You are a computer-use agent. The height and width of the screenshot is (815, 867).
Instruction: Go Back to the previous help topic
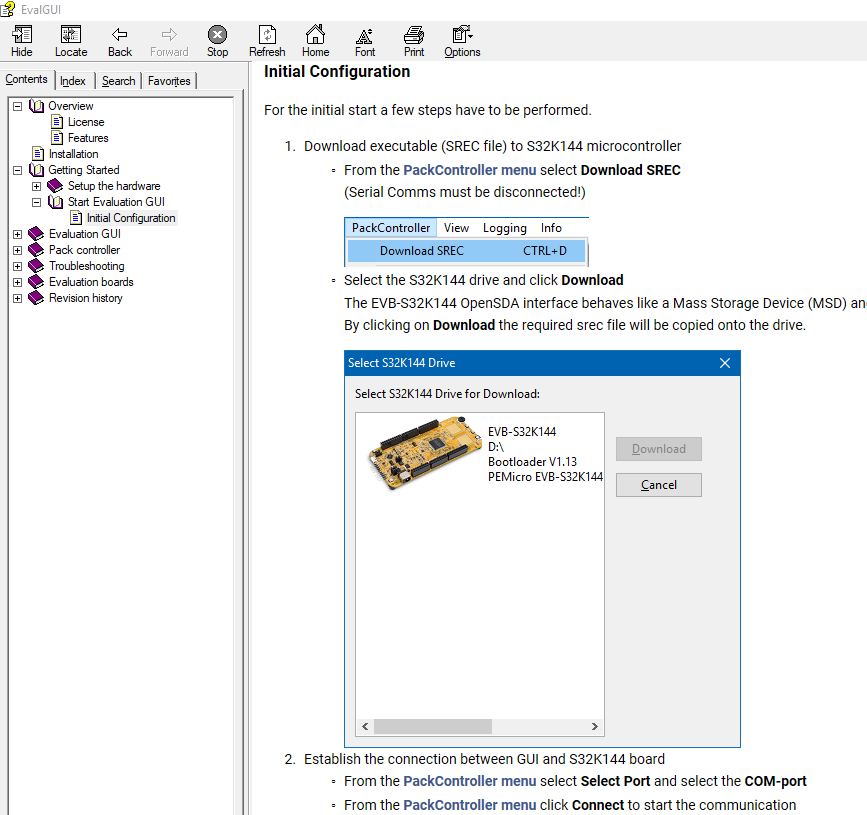119,41
